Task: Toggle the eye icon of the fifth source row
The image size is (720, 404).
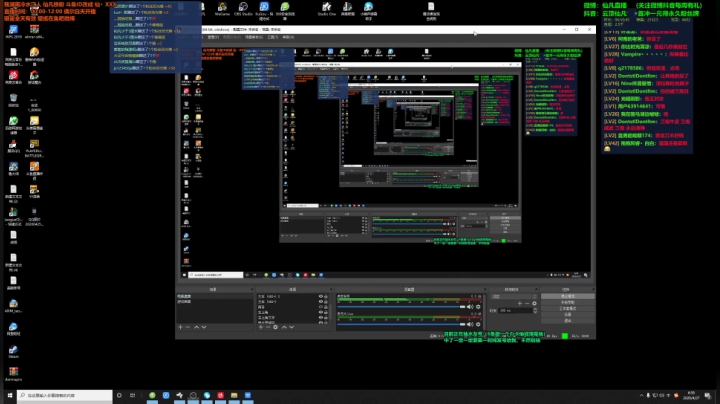Action: coord(321,317)
